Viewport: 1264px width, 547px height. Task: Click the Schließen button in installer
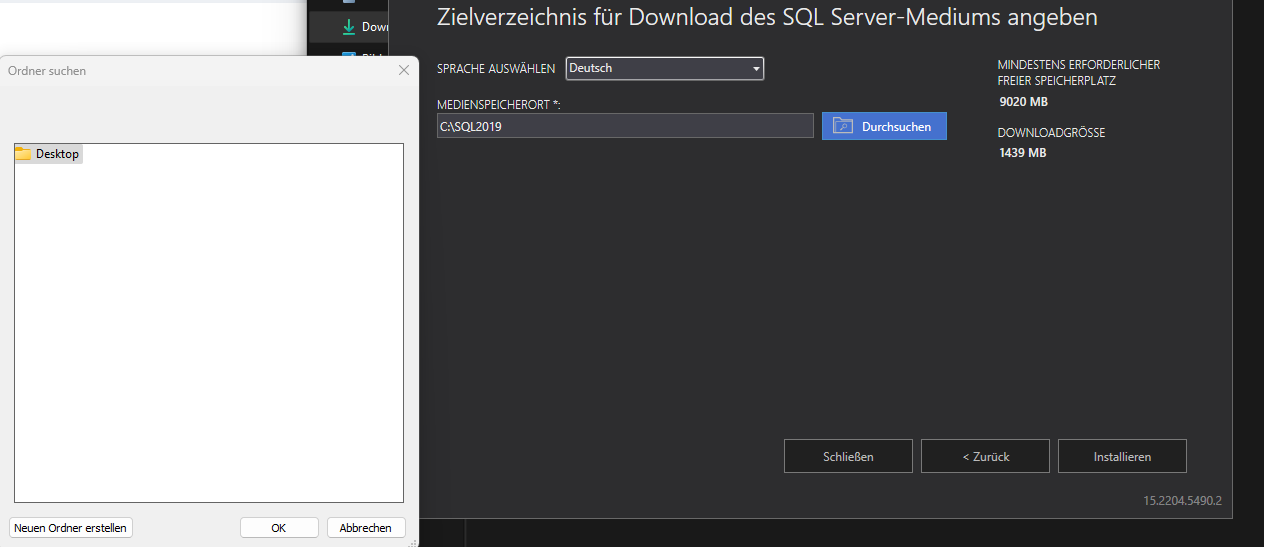[x=848, y=456]
